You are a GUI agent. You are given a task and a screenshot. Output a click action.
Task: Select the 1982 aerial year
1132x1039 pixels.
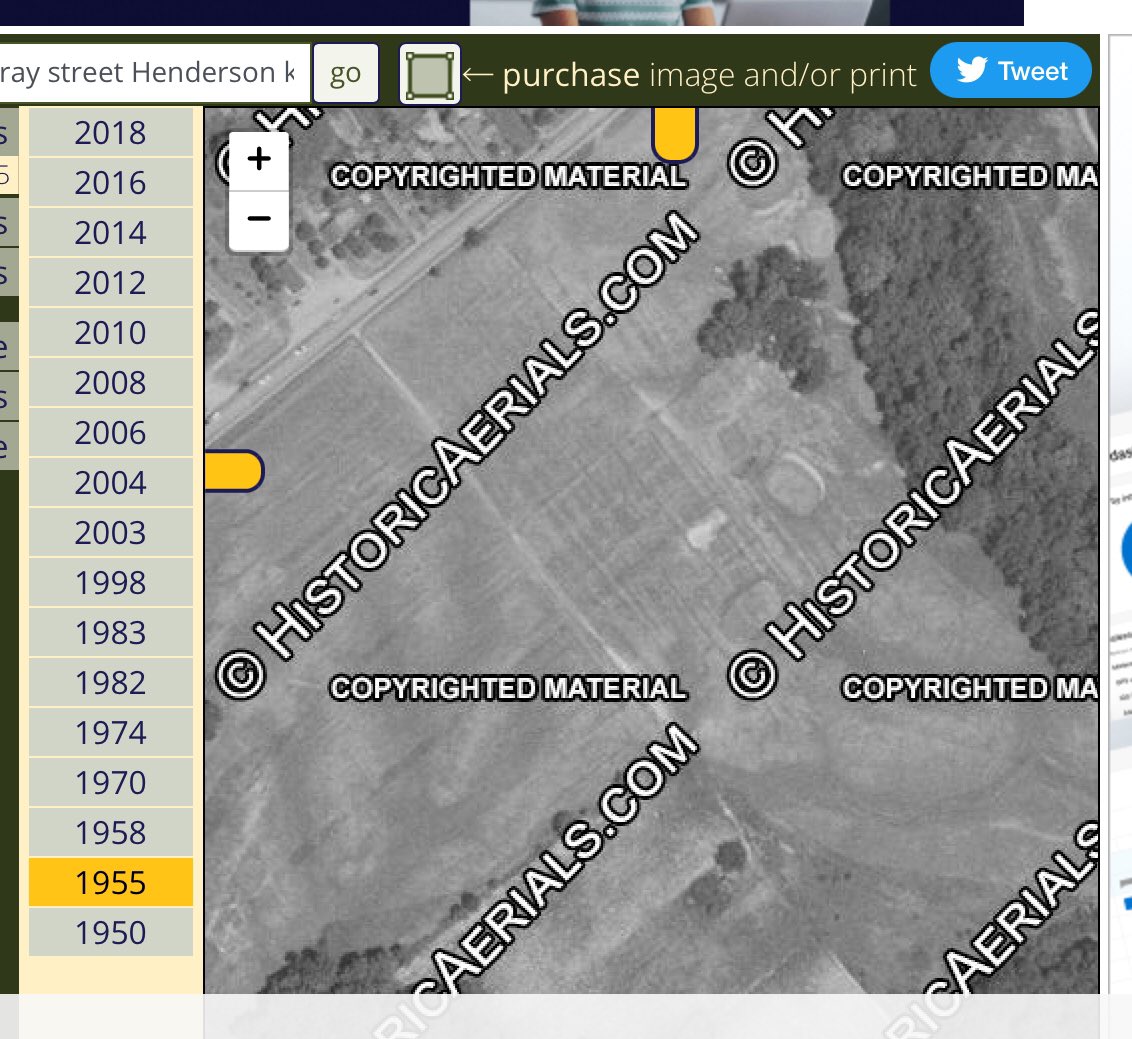tap(110, 682)
